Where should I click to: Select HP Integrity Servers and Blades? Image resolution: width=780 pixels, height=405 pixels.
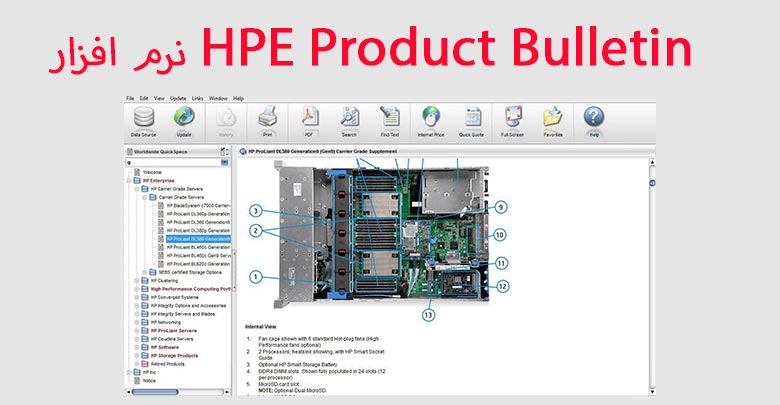[183, 314]
